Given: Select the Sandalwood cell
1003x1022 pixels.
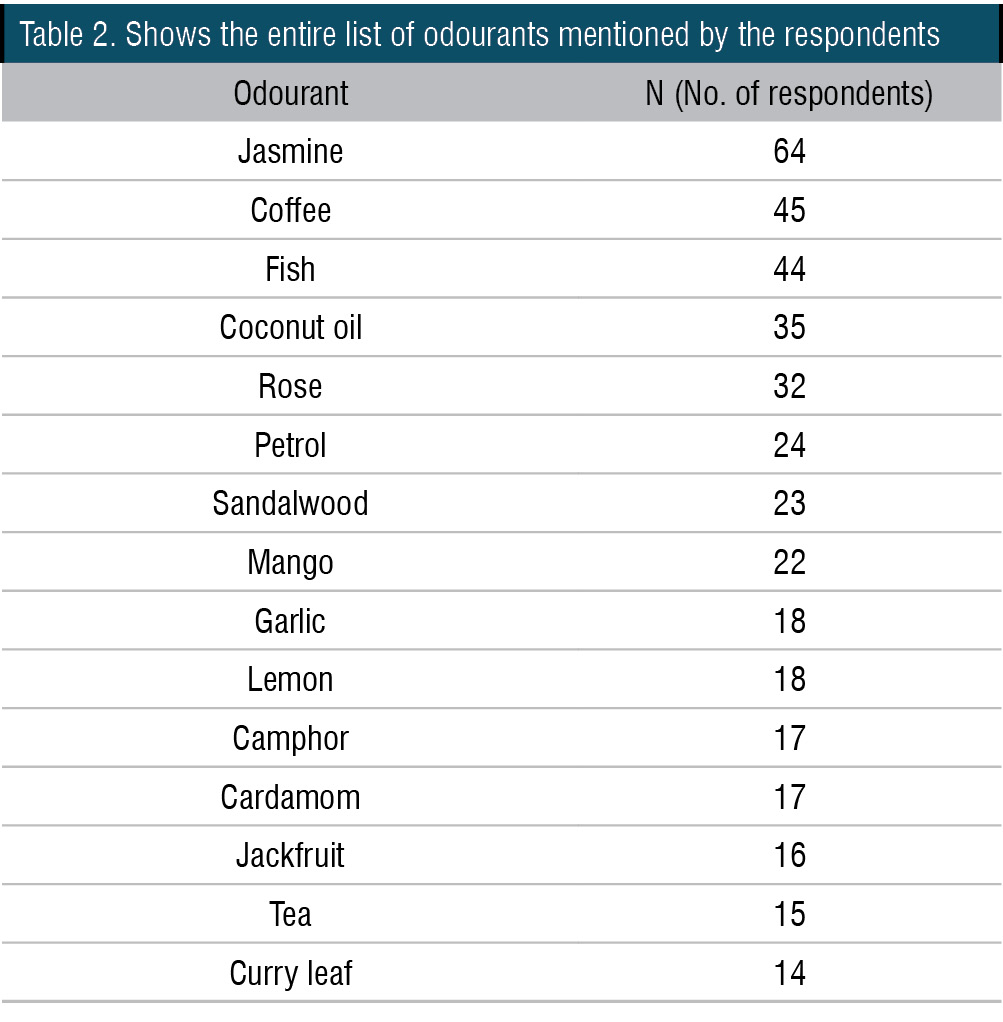Looking at the screenshot, I should [x=291, y=503].
